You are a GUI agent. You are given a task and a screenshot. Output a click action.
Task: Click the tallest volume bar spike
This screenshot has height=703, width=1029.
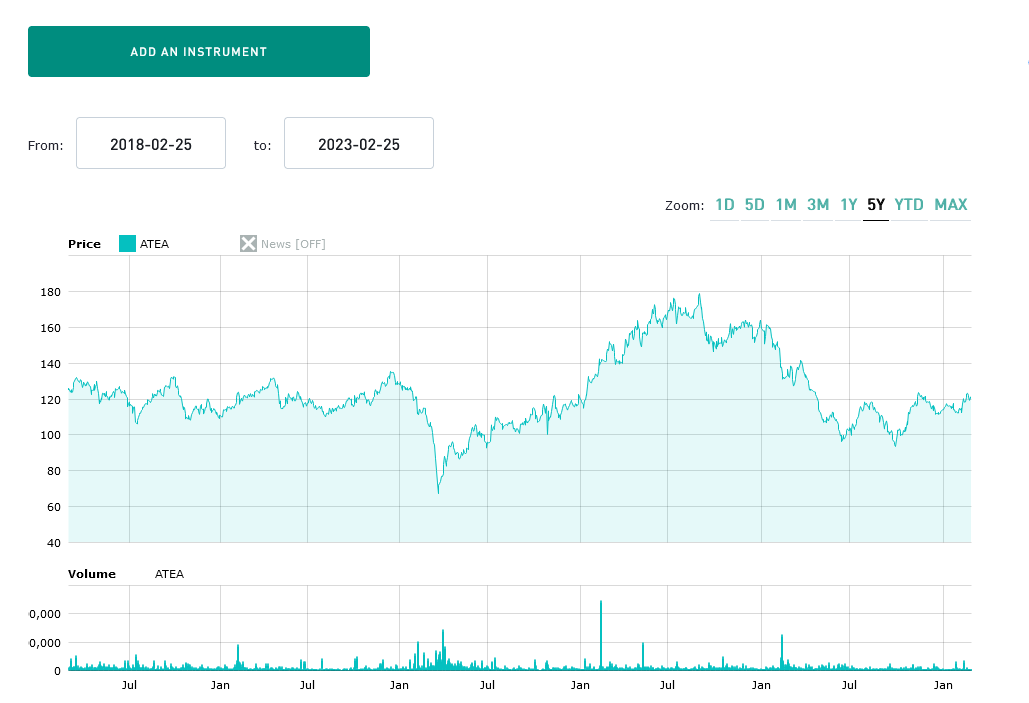click(x=601, y=632)
